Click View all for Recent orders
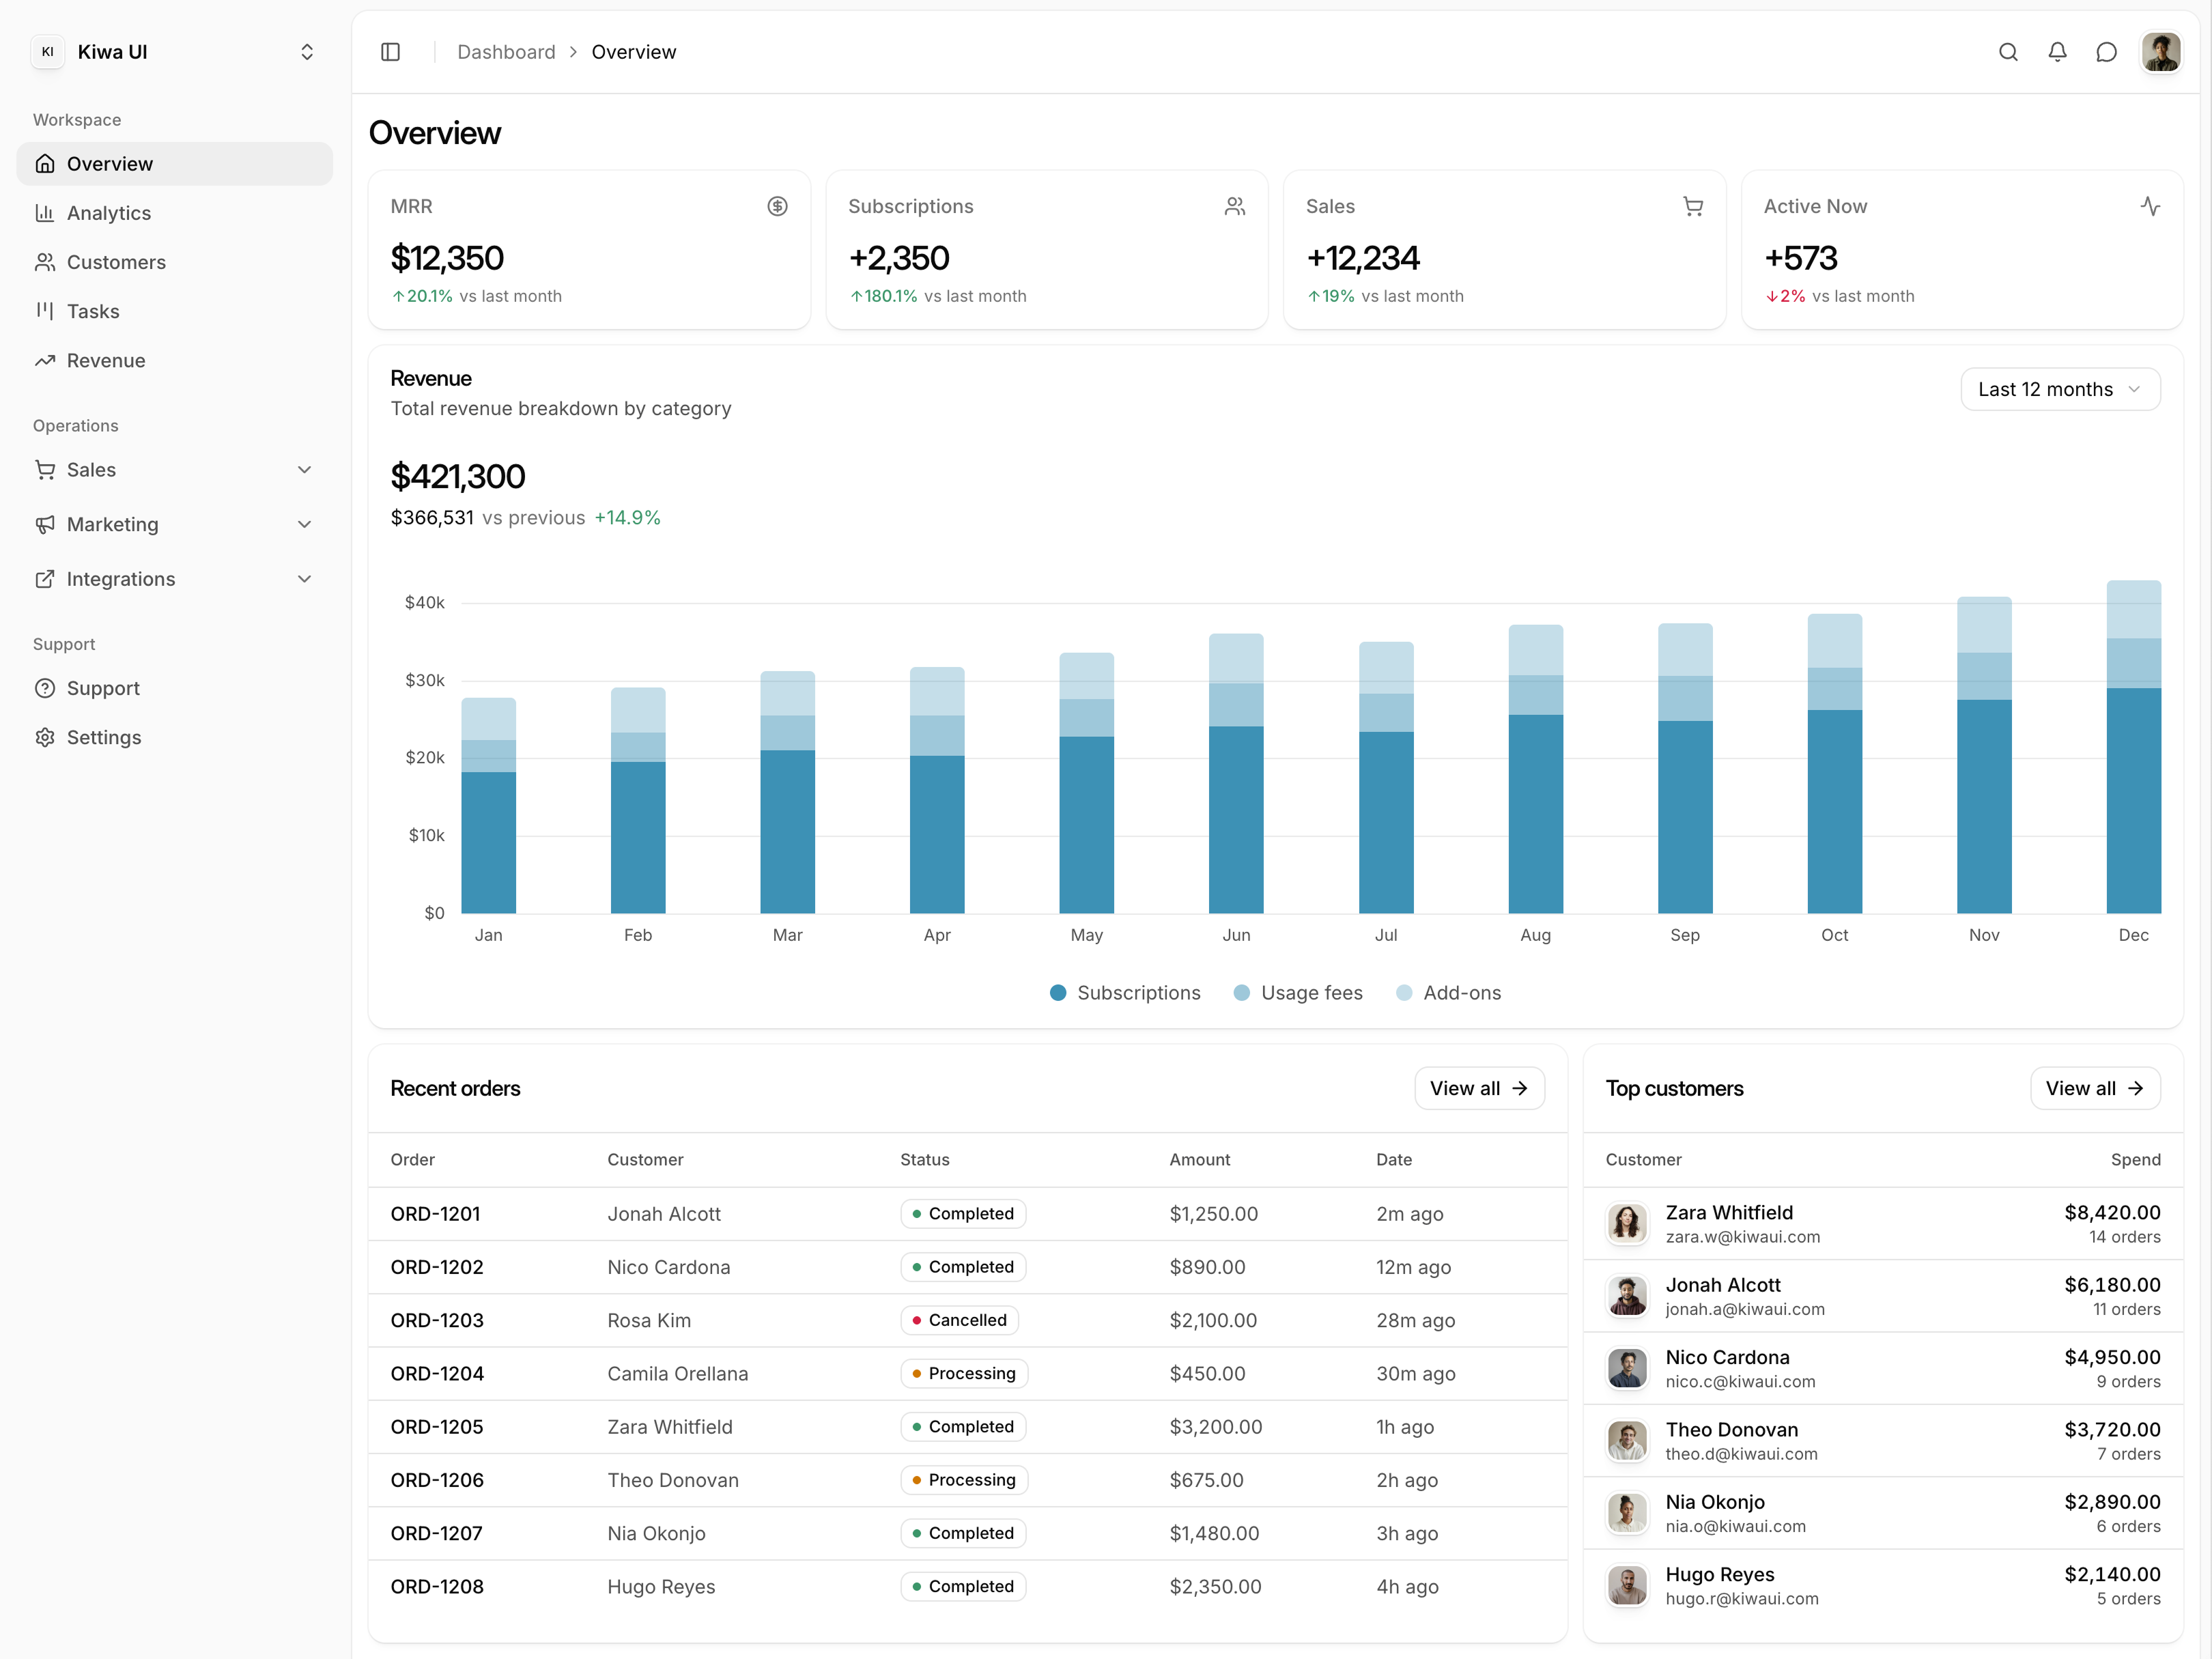Screen dimensions: 2212x1659 point(1479,1088)
